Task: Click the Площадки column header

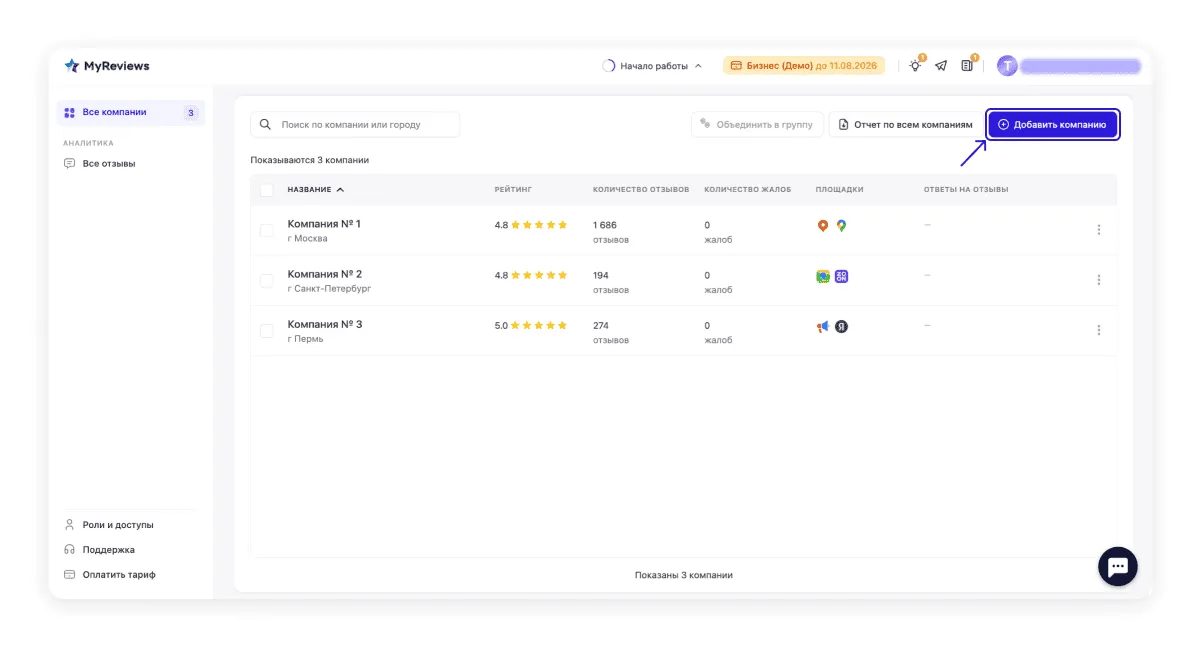Action: pyautogui.click(x=839, y=189)
